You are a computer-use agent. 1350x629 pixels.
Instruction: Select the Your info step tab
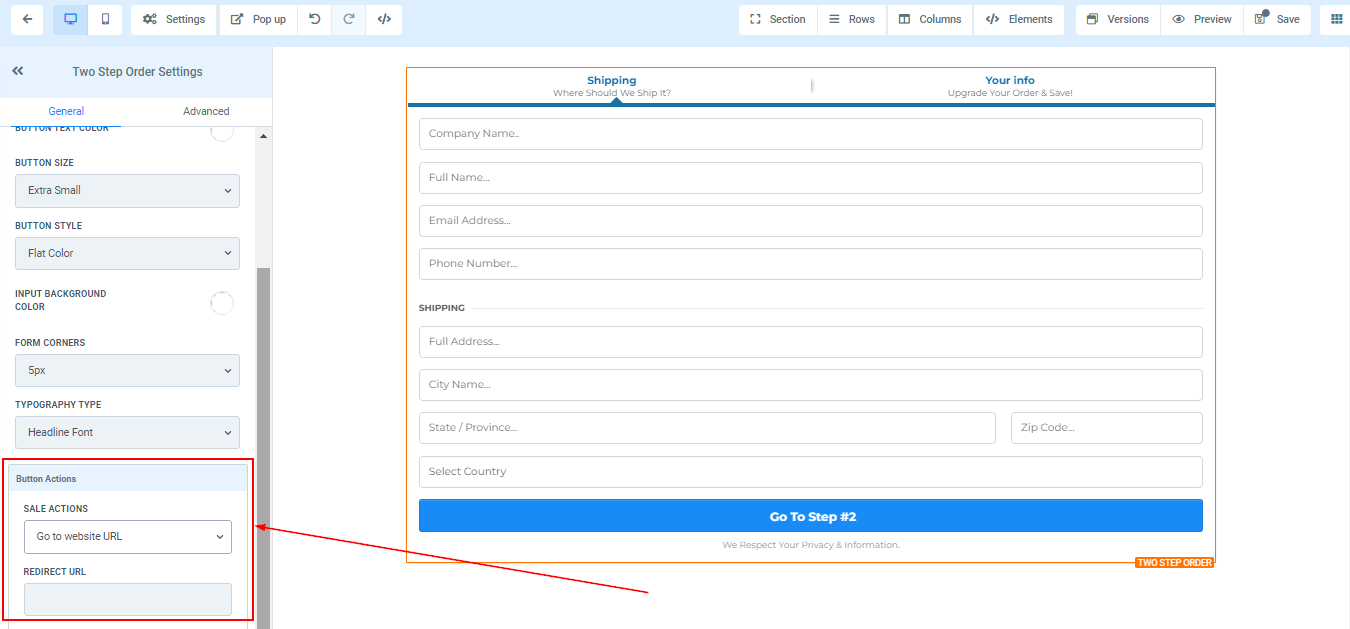[1010, 86]
